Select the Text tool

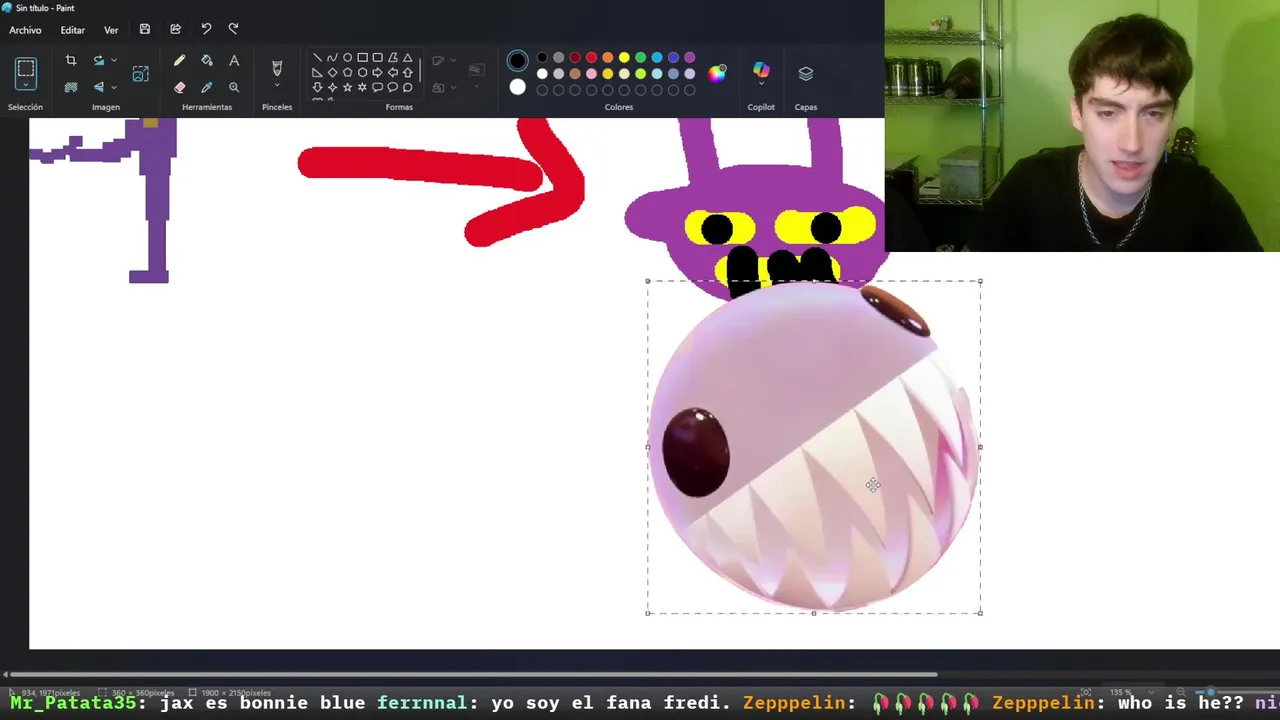(x=234, y=61)
